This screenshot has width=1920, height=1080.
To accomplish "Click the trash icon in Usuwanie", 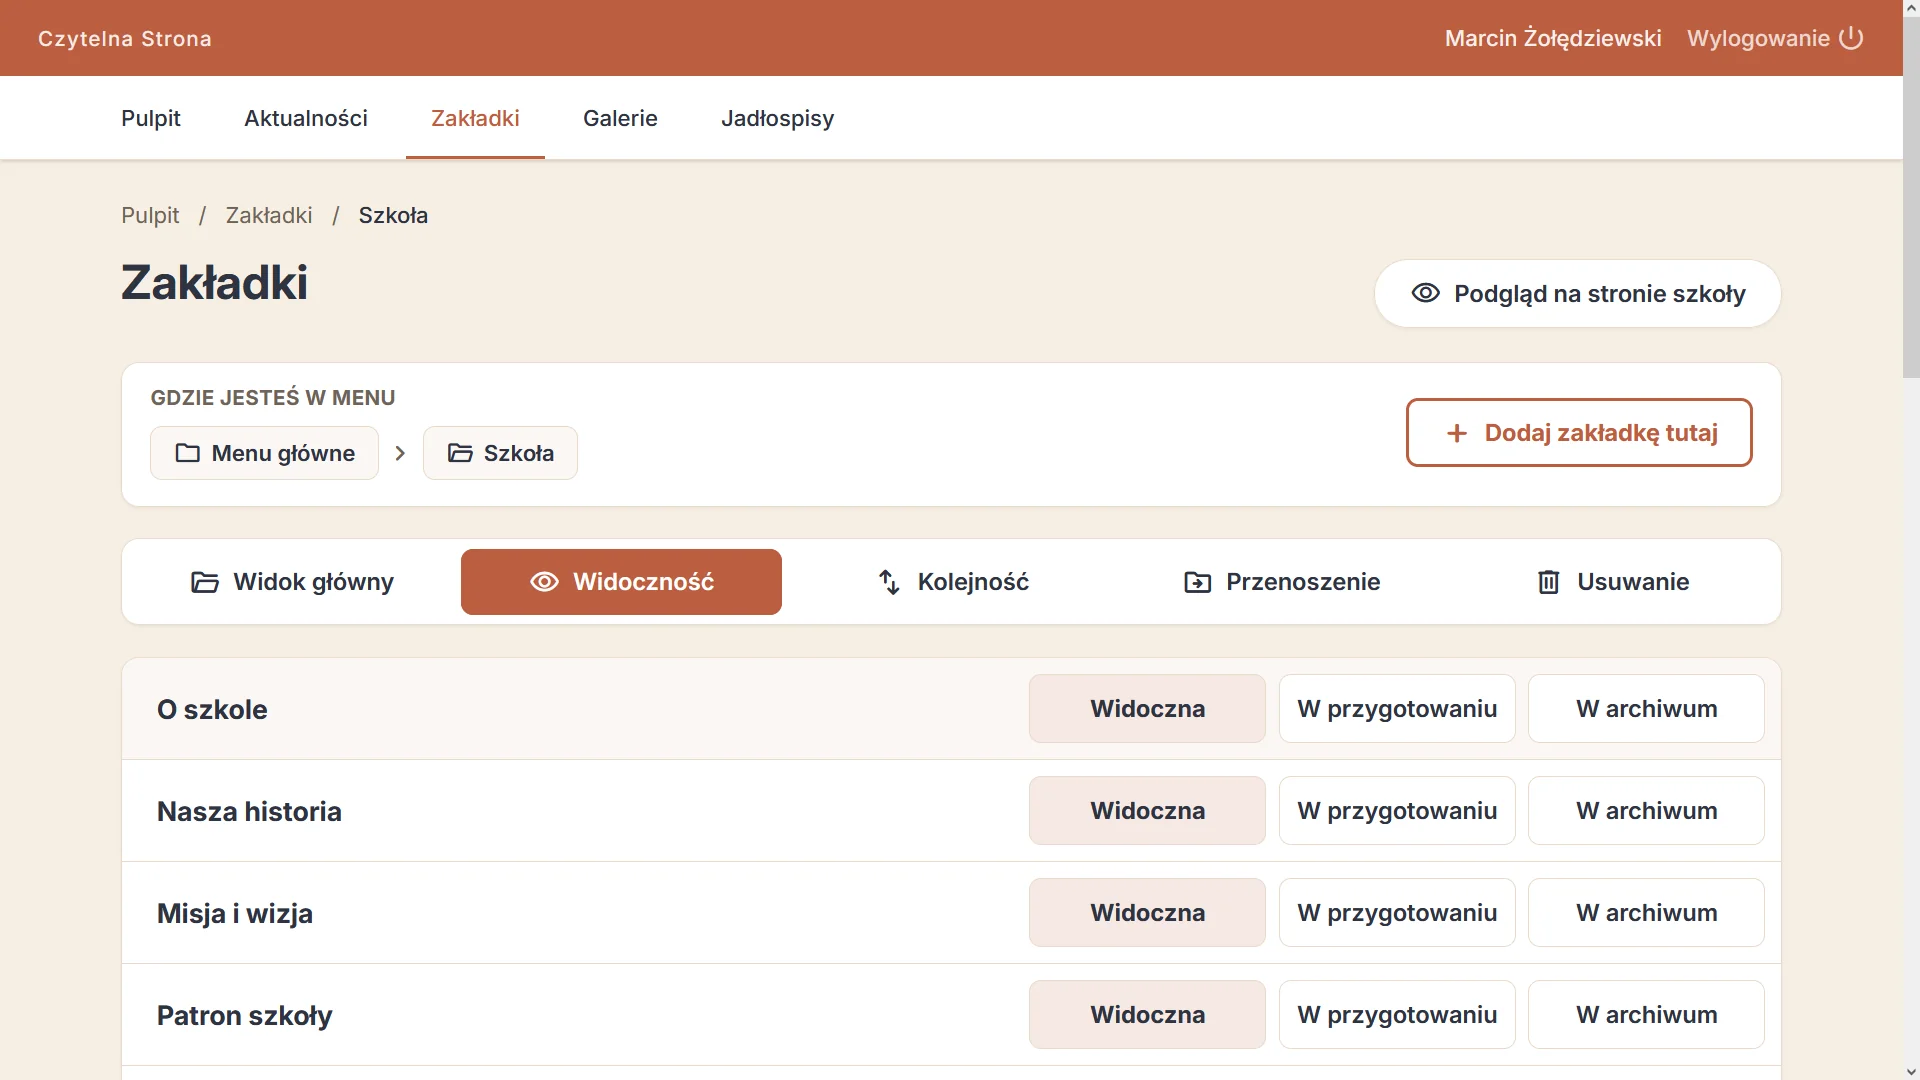I will 1548,582.
